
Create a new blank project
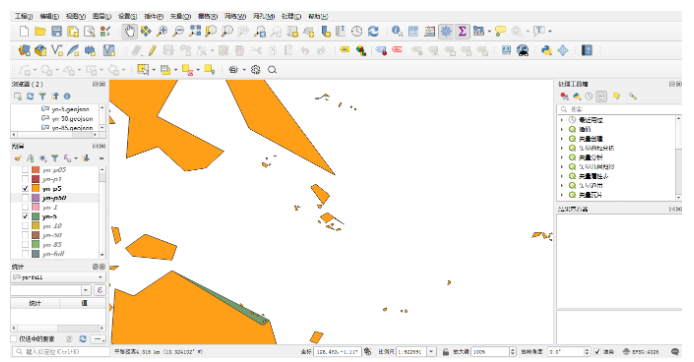tap(24, 31)
